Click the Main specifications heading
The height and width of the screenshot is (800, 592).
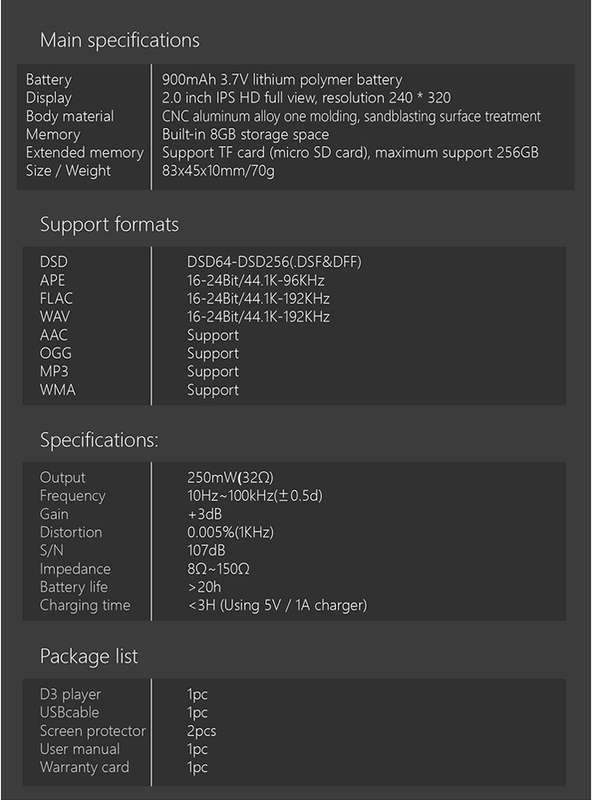click(119, 40)
